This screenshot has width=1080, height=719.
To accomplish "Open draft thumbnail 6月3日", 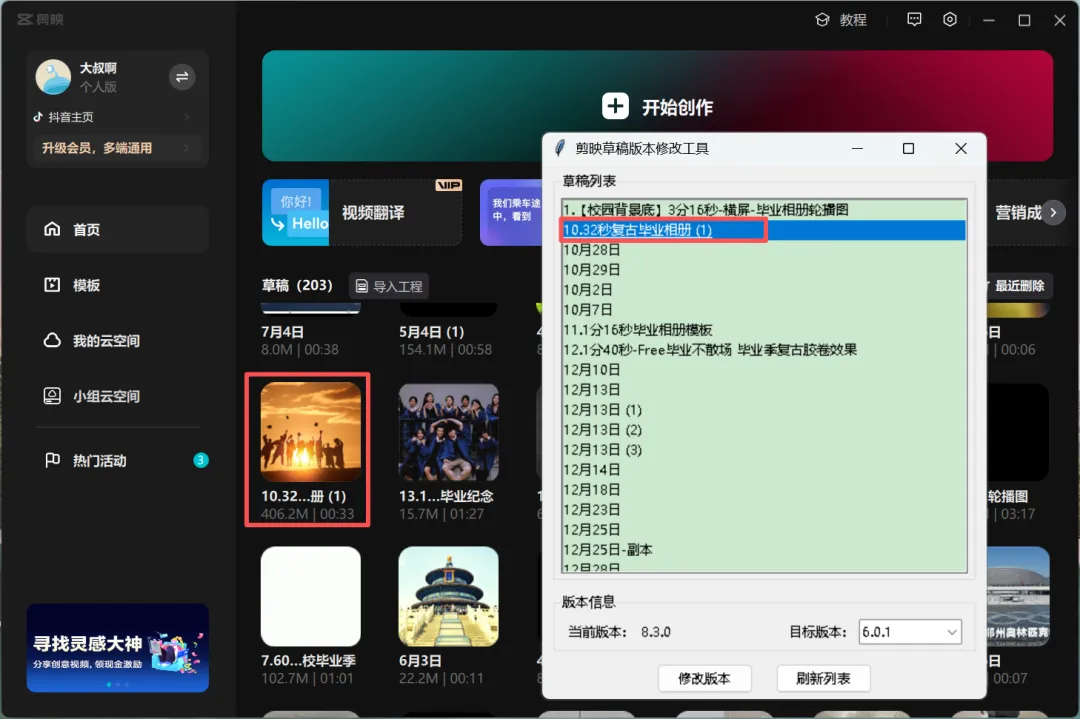I will point(448,596).
